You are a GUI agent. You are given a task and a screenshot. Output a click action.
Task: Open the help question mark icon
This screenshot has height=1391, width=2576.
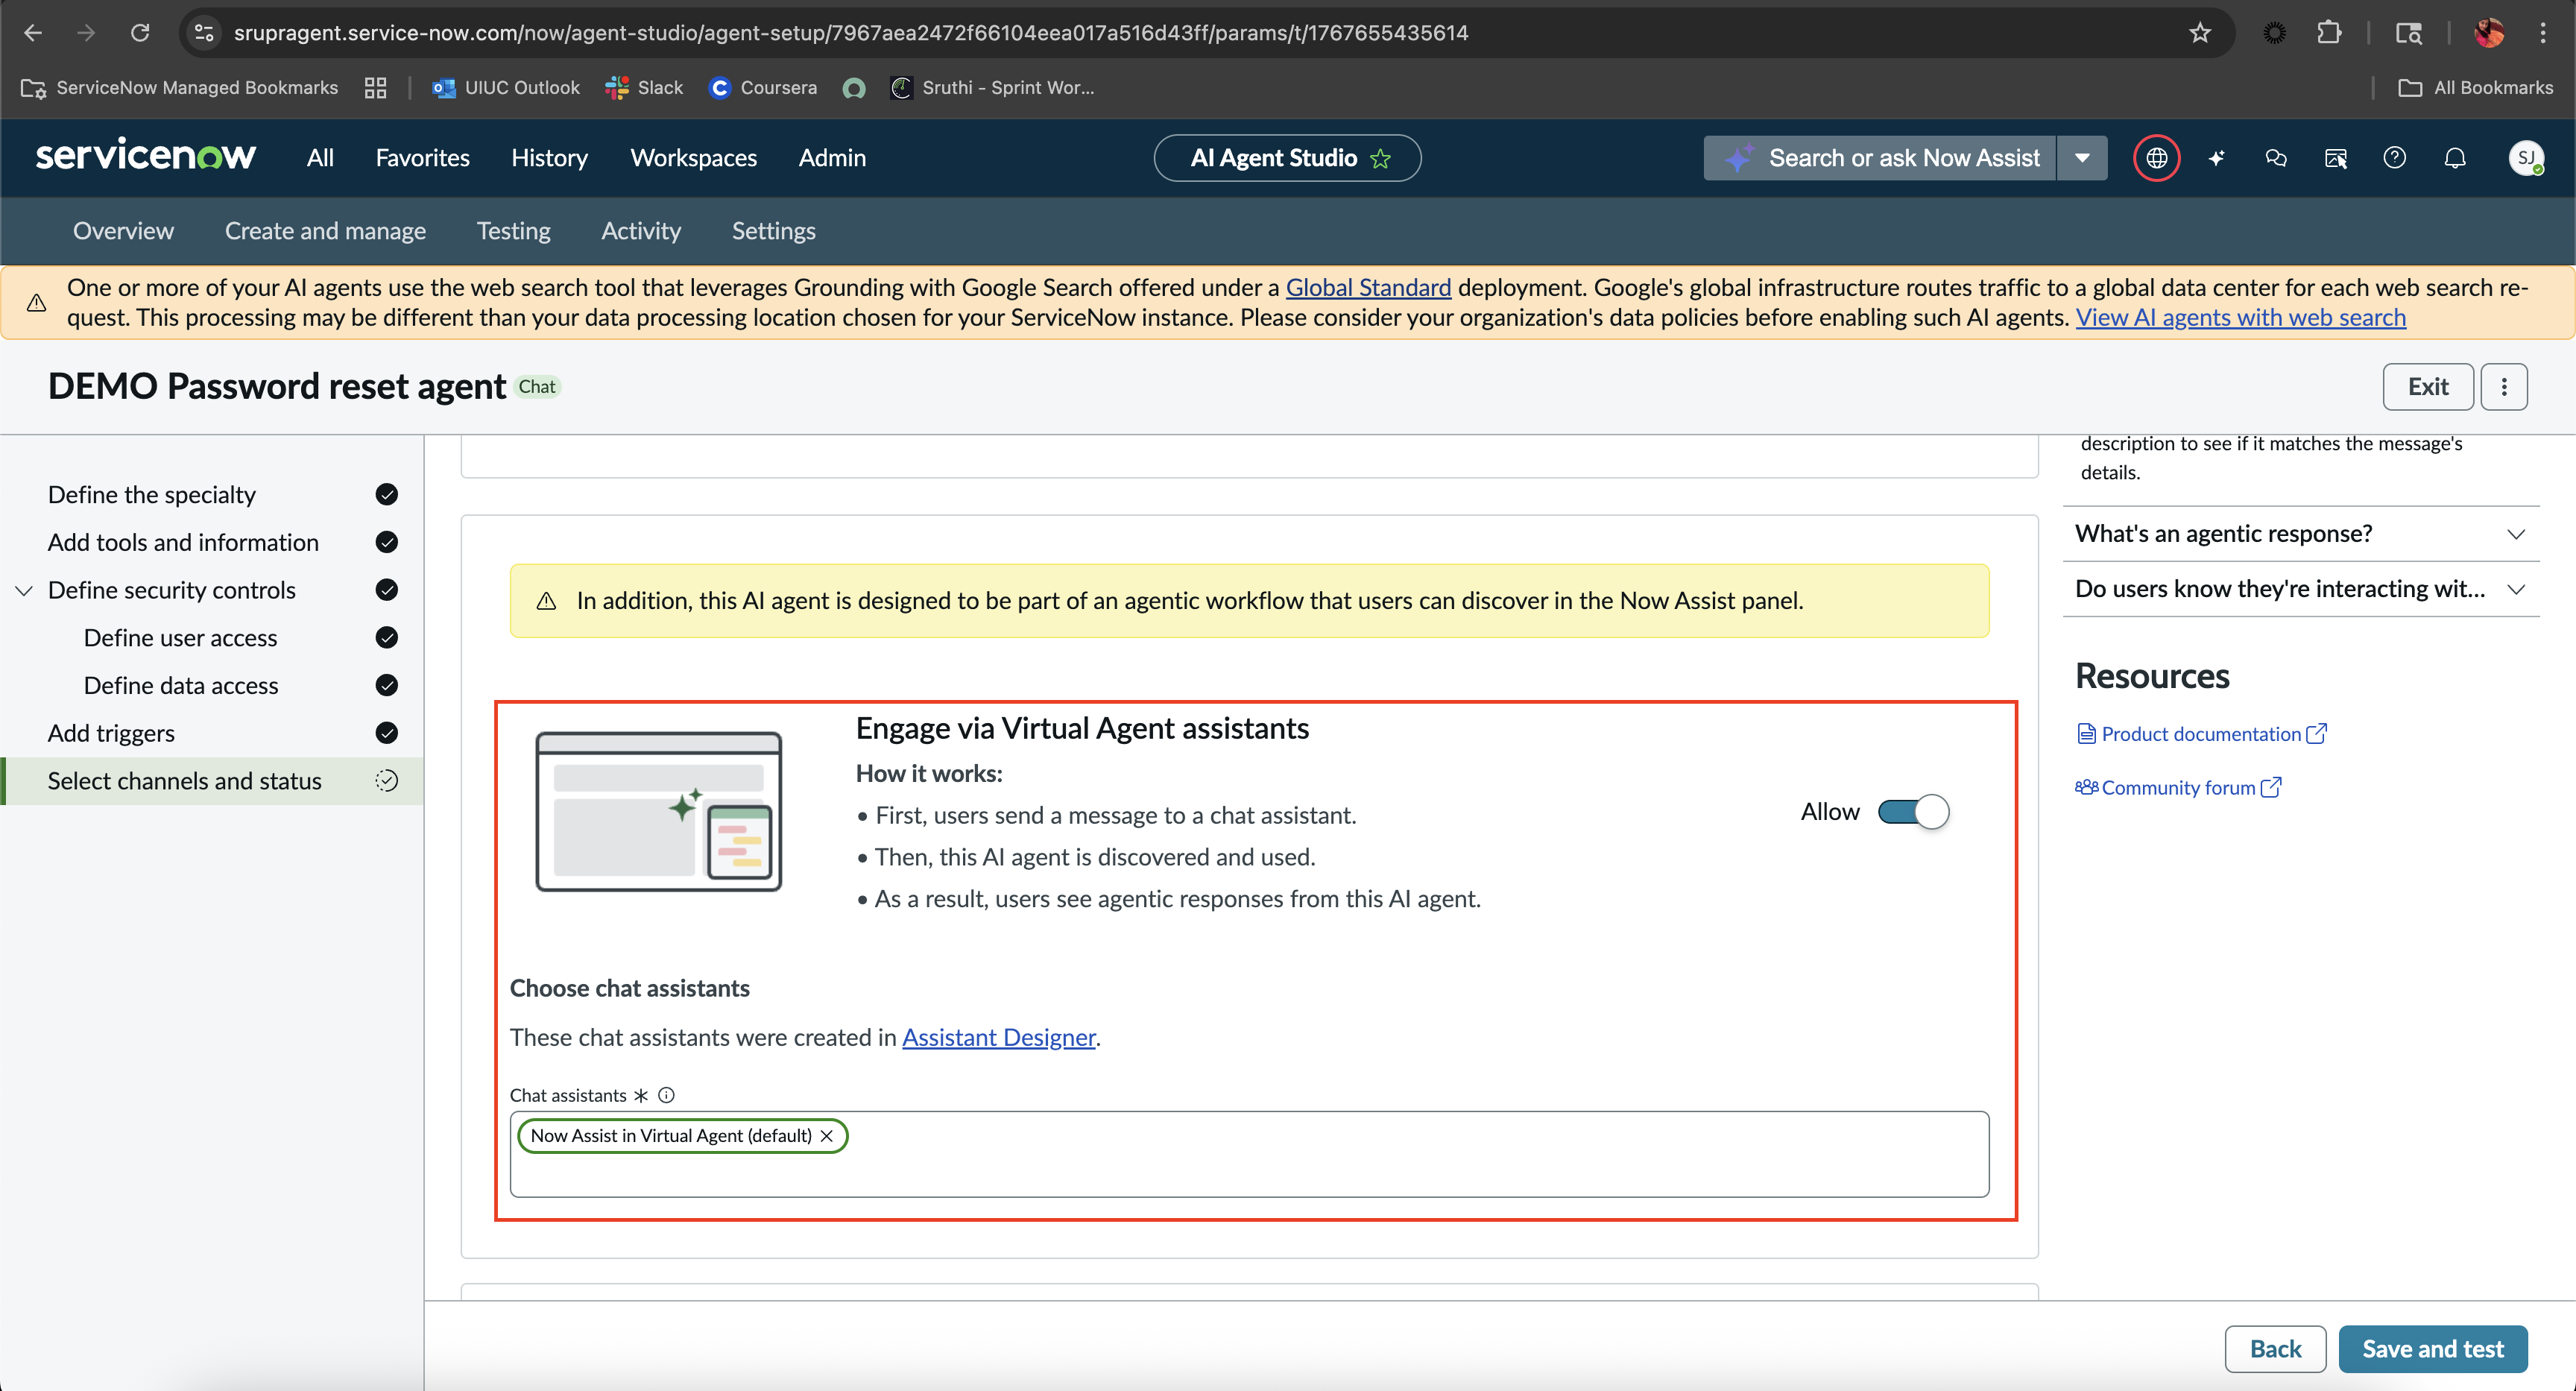[2395, 158]
